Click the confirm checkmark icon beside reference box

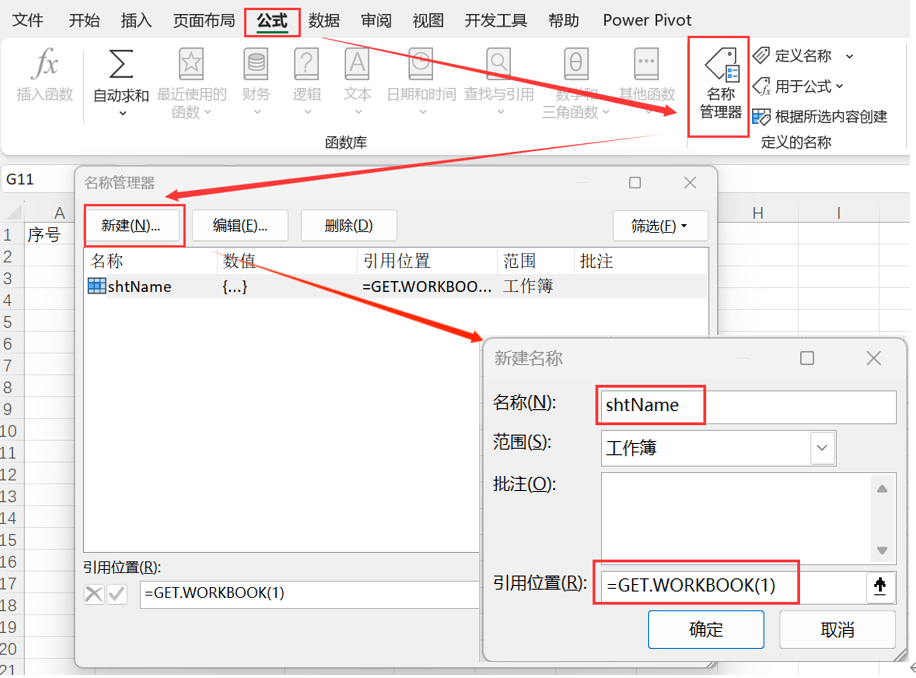point(117,594)
